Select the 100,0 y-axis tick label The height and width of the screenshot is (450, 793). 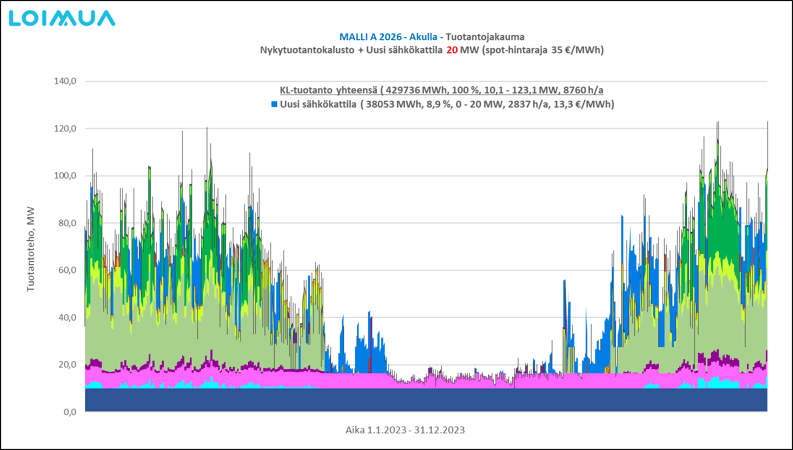click(x=65, y=176)
